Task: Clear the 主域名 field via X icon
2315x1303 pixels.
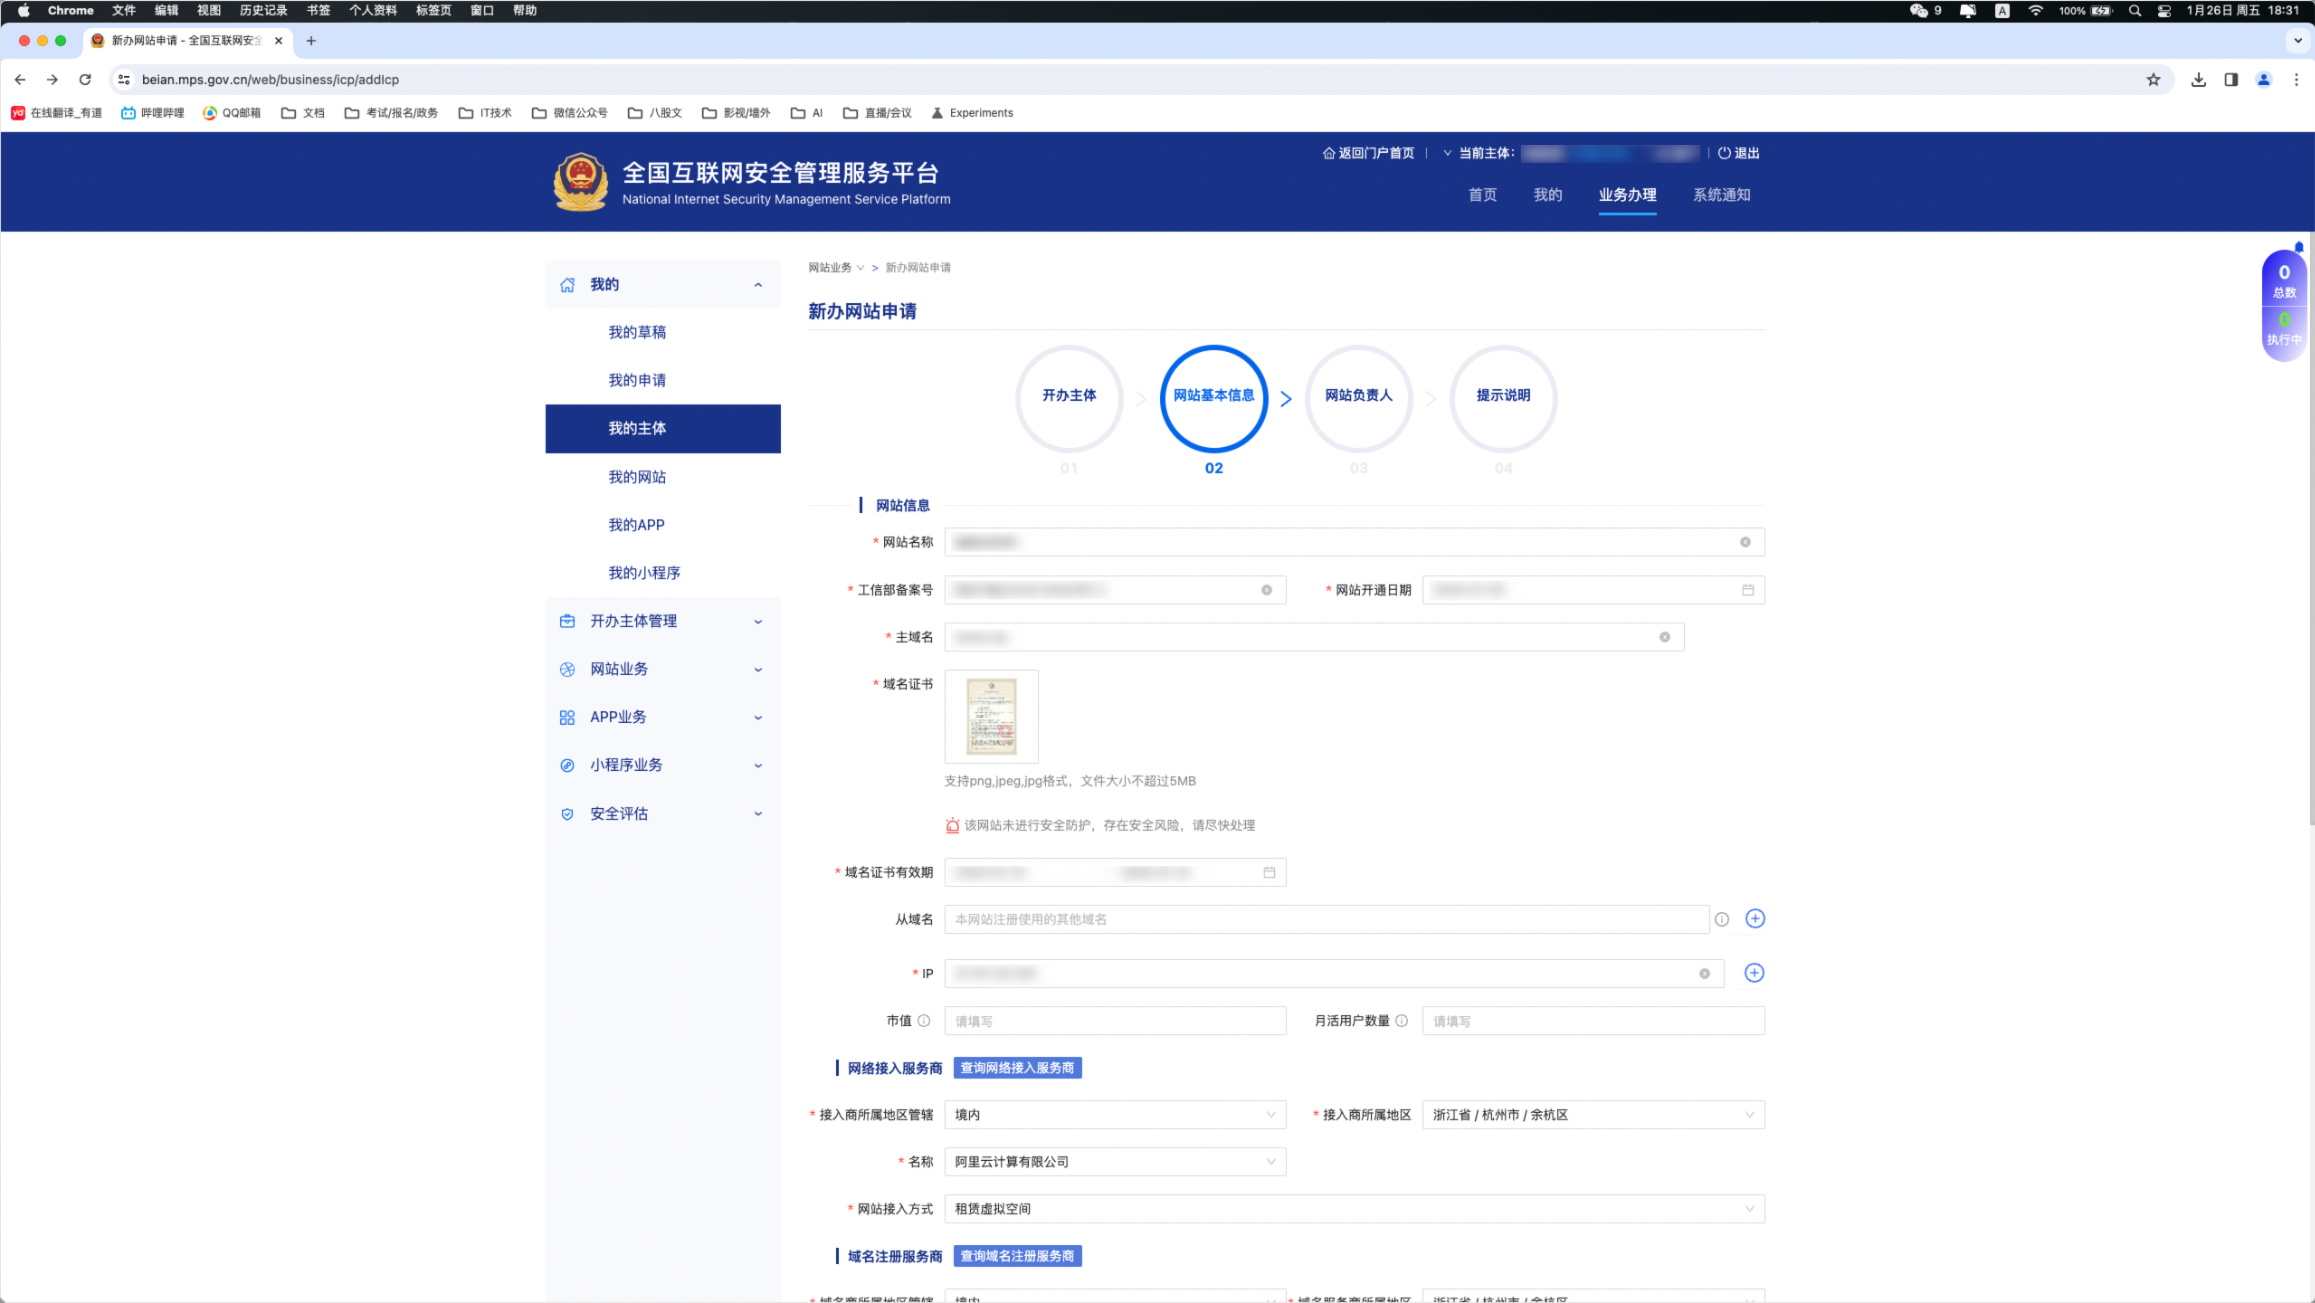Action: click(x=1664, y=637)
